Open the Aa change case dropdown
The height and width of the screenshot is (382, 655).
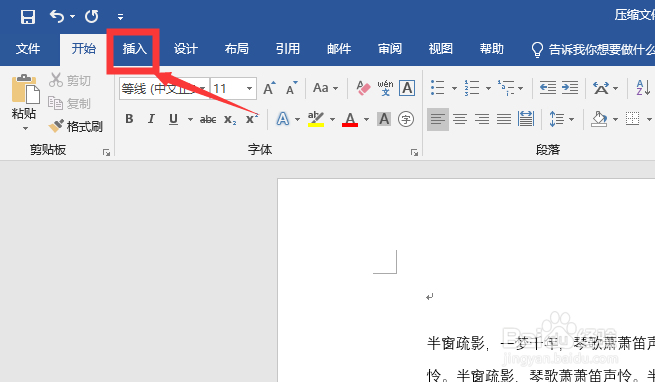tap(325, 88)
